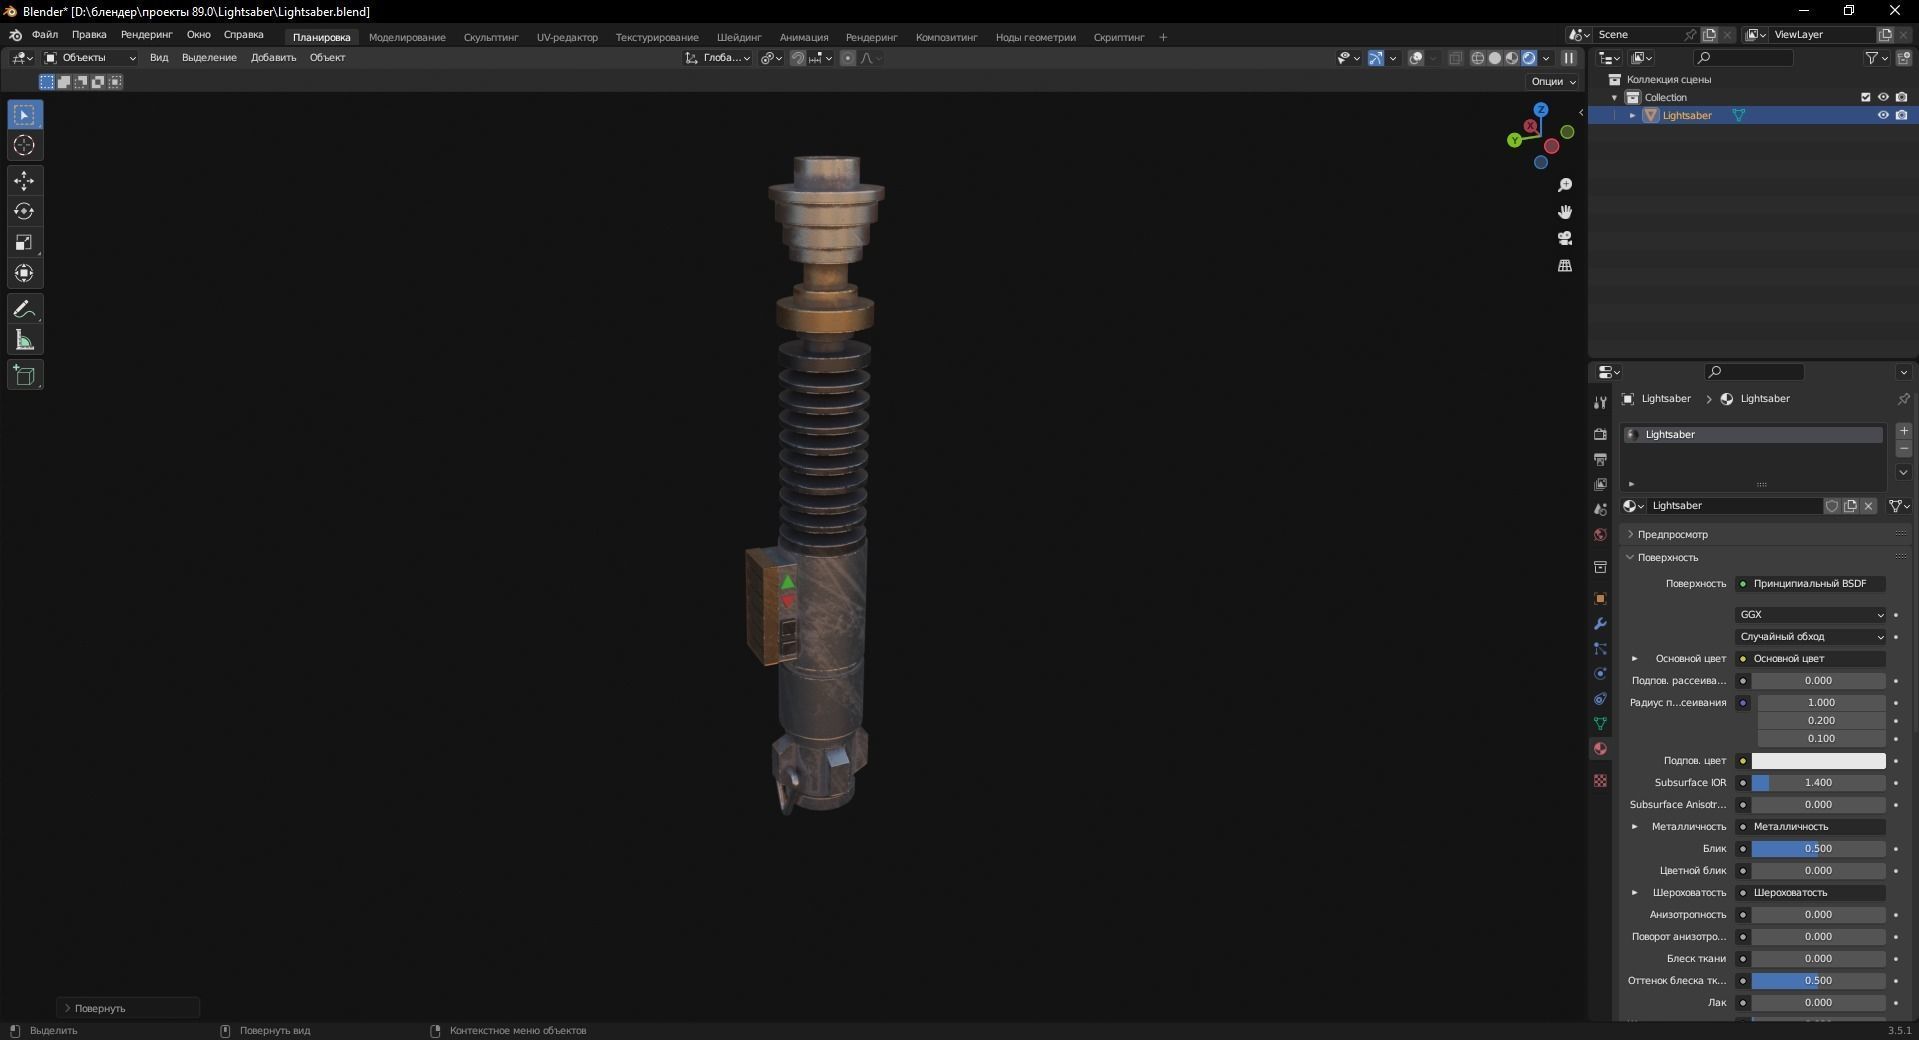This screenshot has width=1919, height=1040.
Task: Switch to Моделирование workspace tab
Action: click(x=407, y=38)
